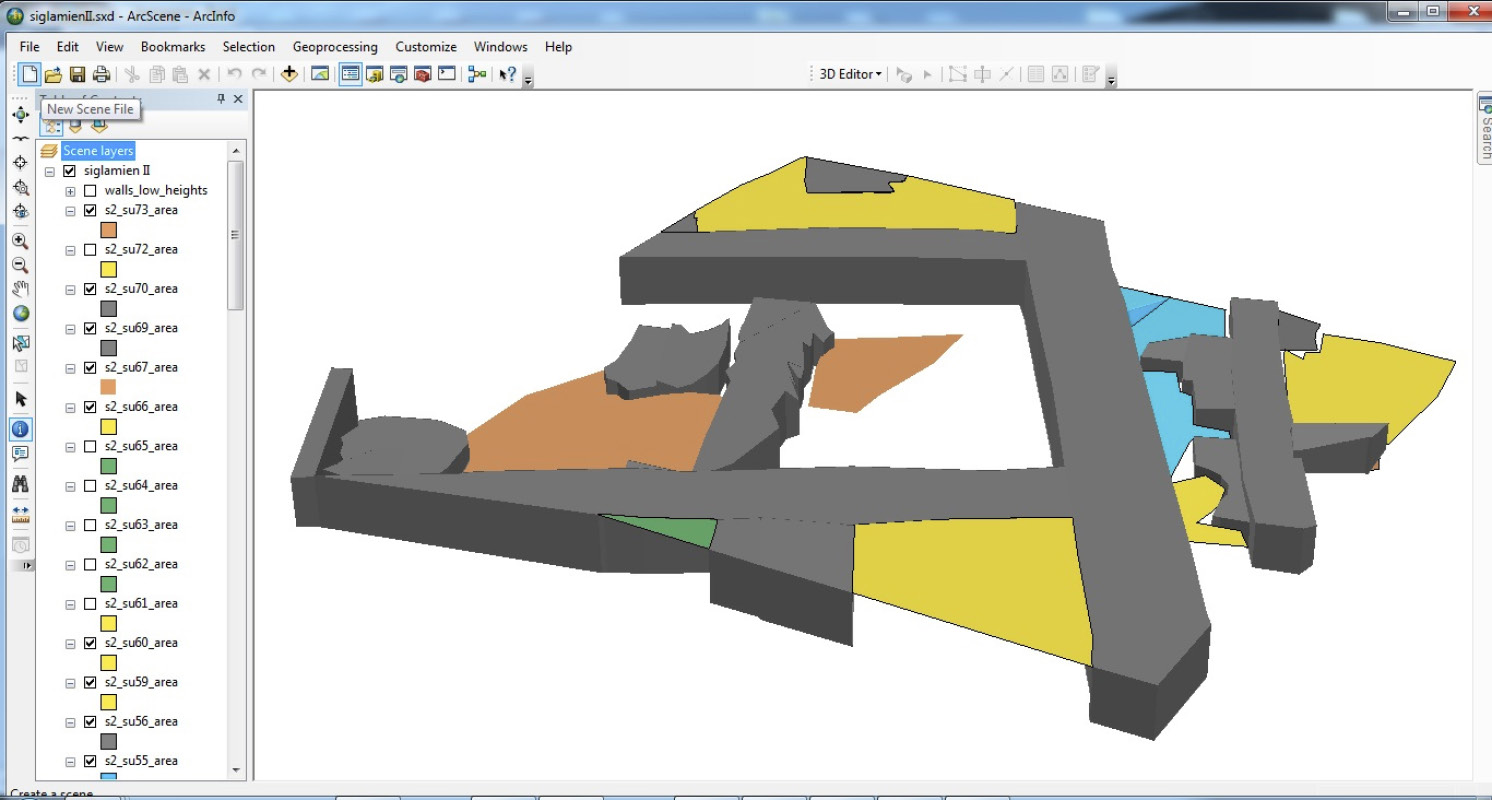Open the Customize menu
This screenshot has height=800, width=1492.
(x=426, y=47)
